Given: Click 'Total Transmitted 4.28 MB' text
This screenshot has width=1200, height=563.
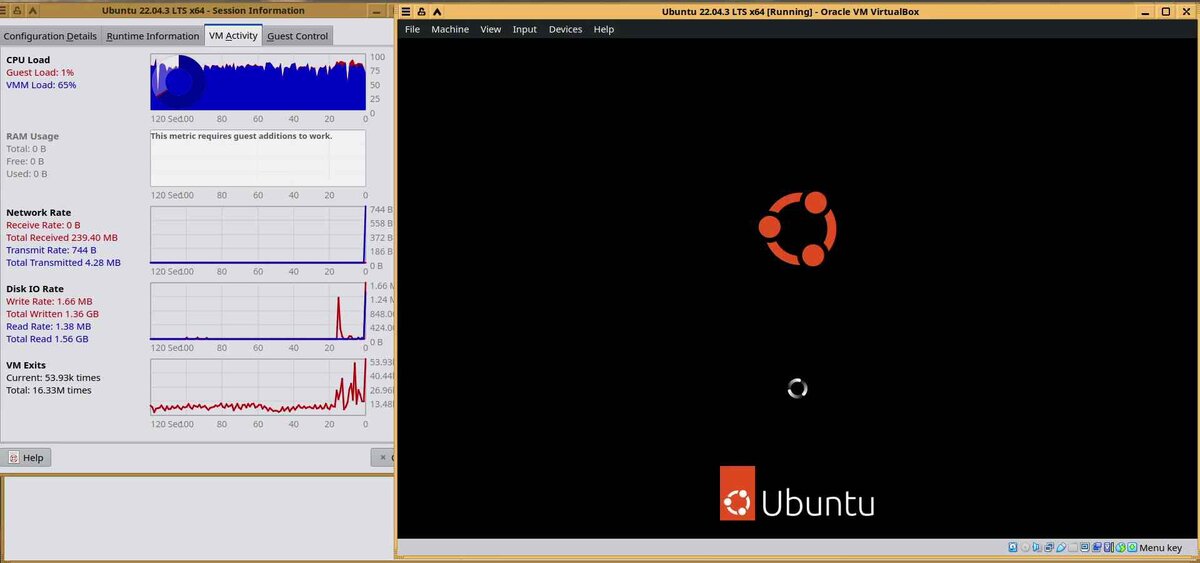Looking at the screenshot, I should [x=63, y=263].
